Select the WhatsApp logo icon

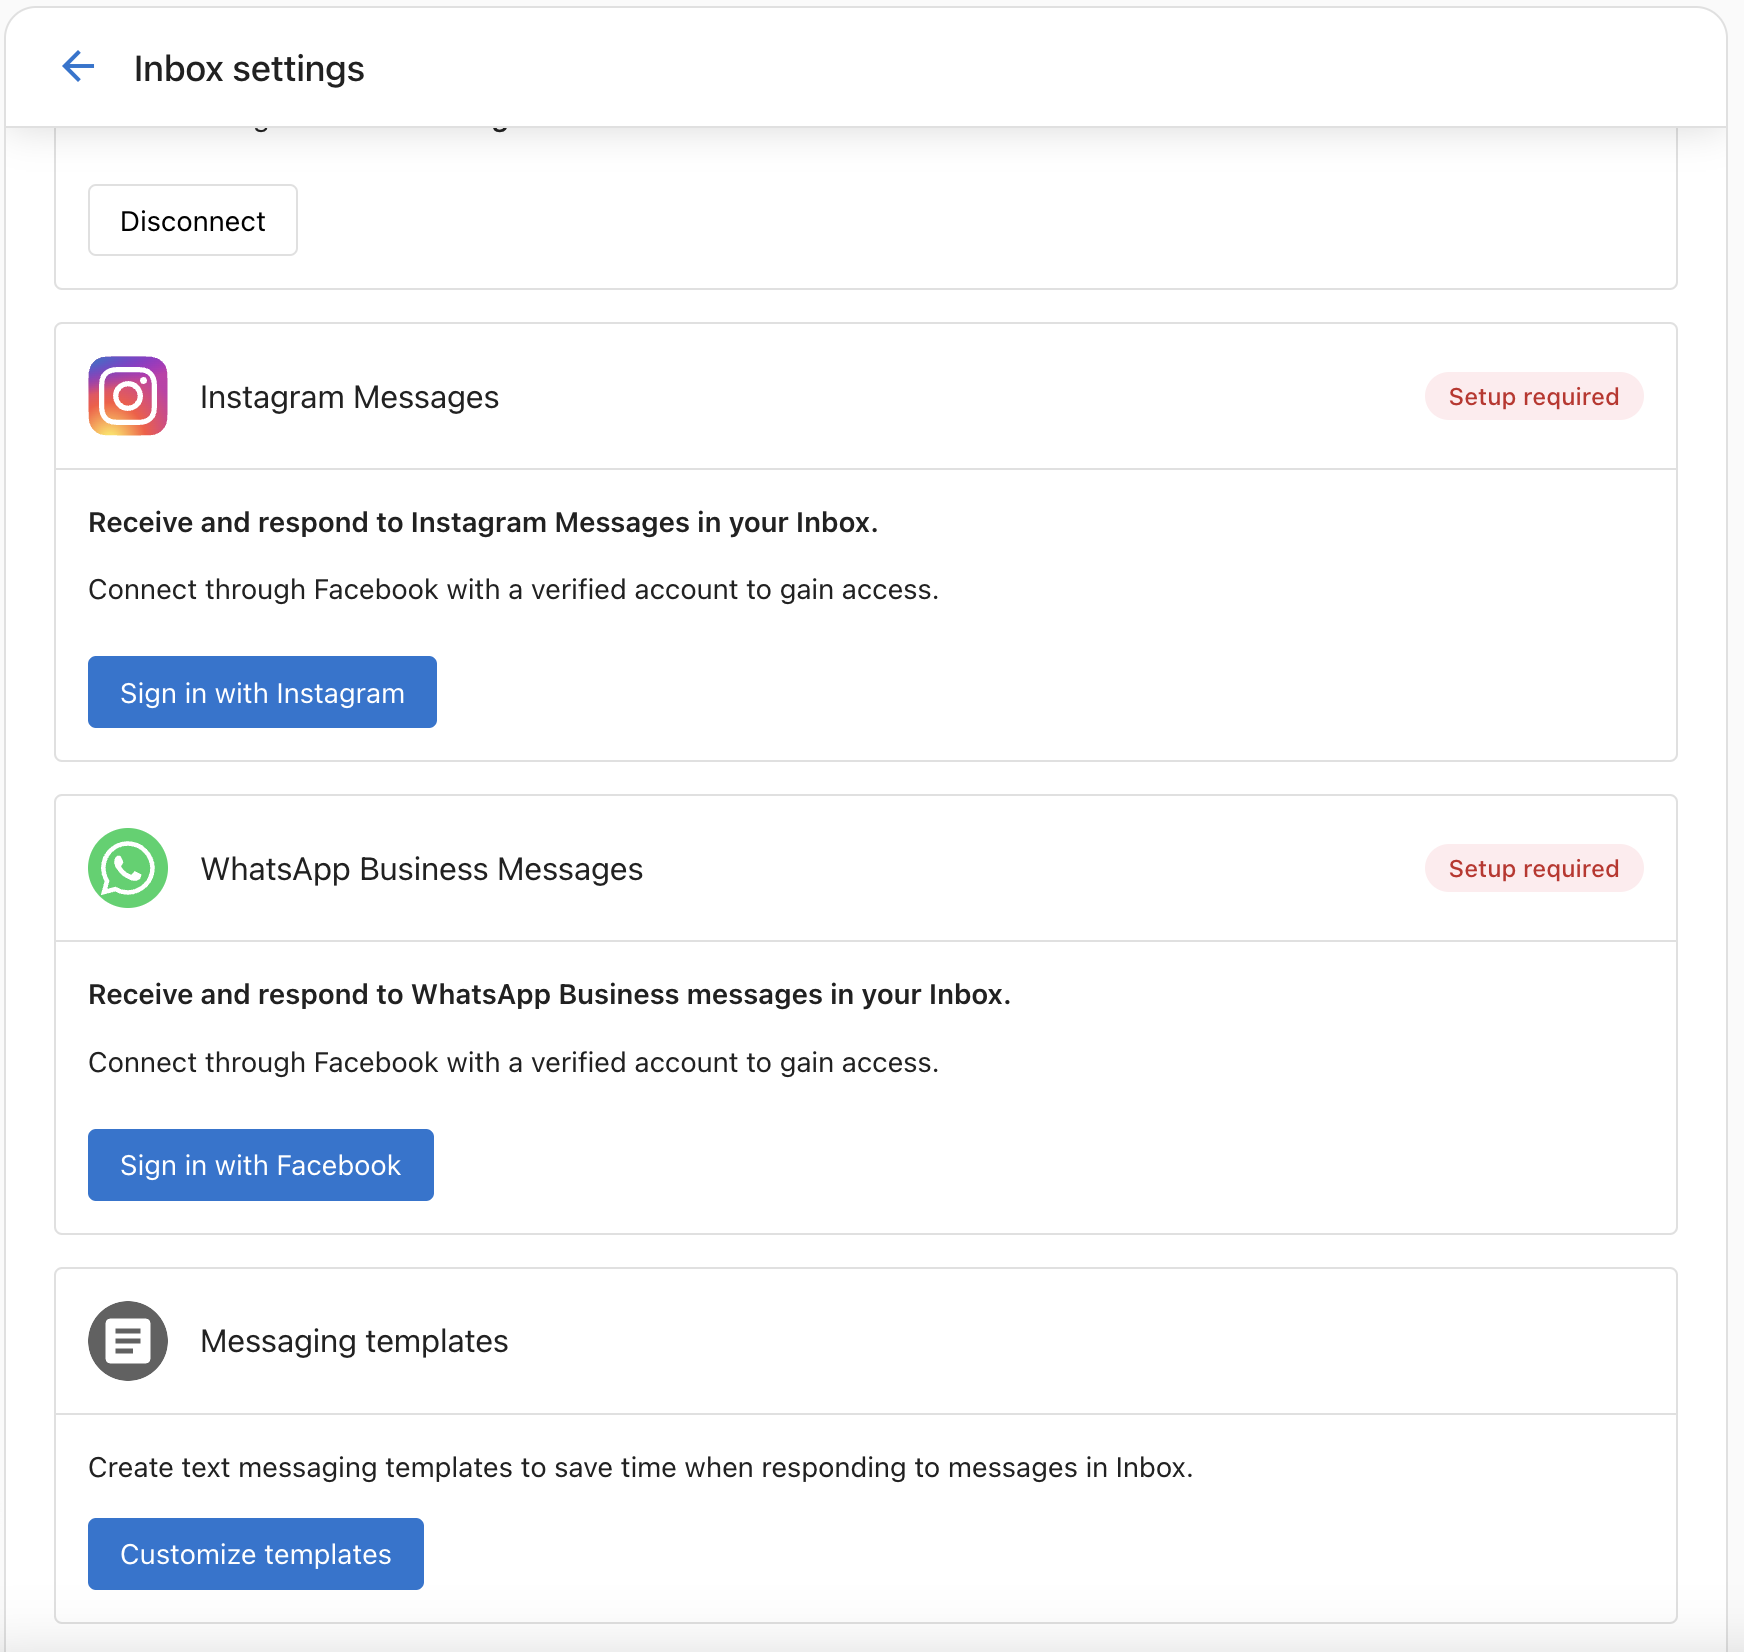click(127, 868)
